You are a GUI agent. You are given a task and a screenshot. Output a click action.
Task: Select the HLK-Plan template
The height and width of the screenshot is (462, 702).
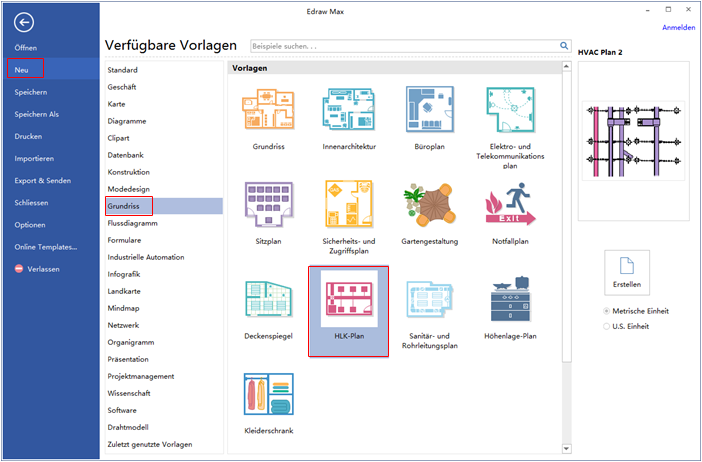click(x=349, y=312)
